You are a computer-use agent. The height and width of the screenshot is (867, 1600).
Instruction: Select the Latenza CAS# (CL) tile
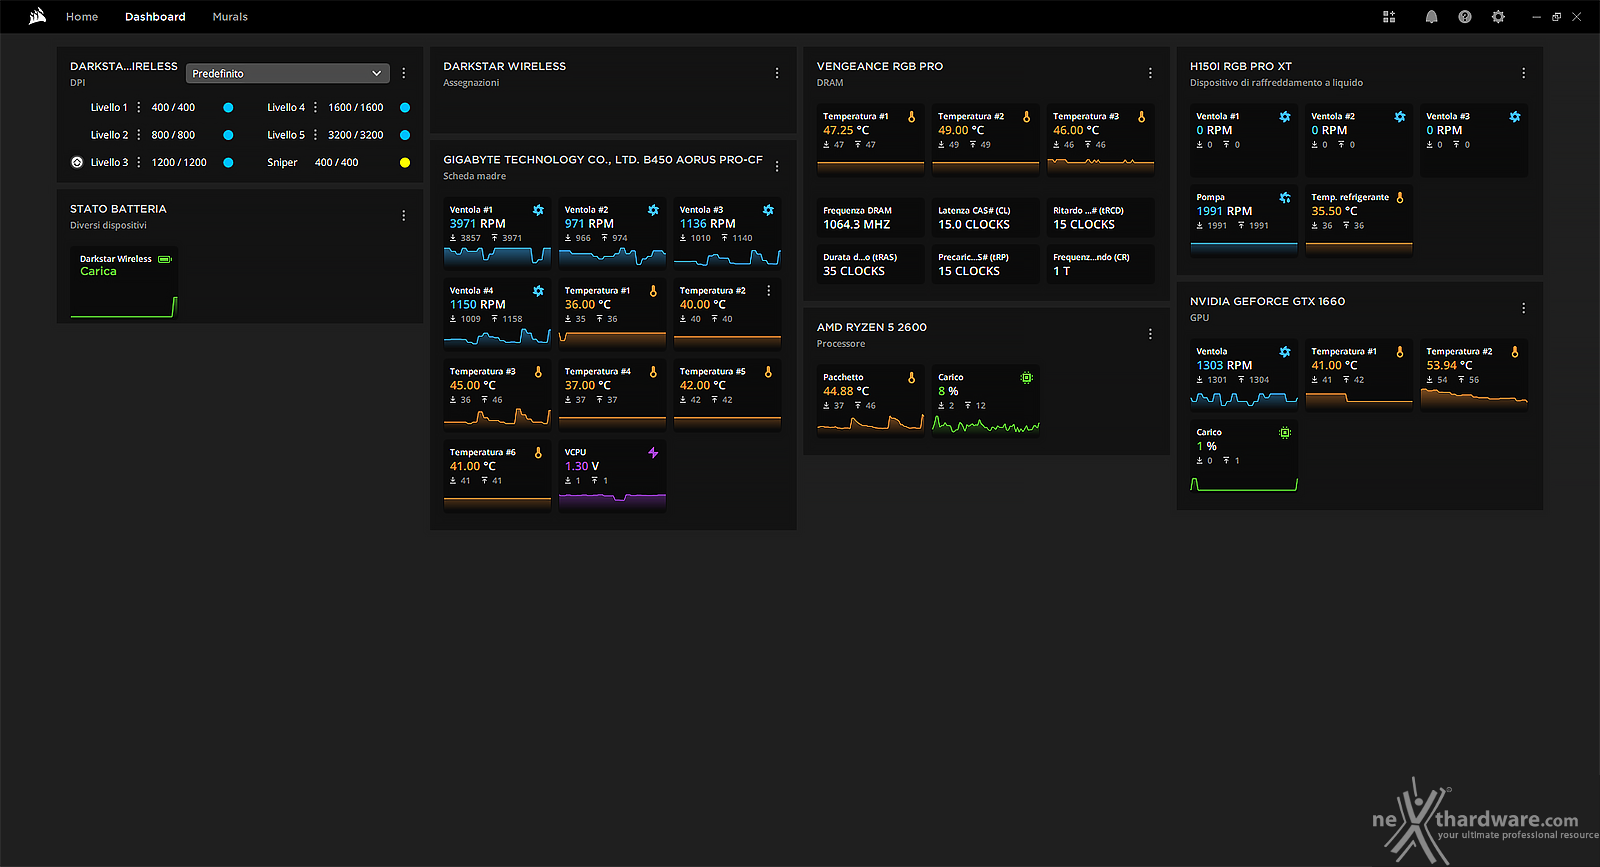point(985,218)
